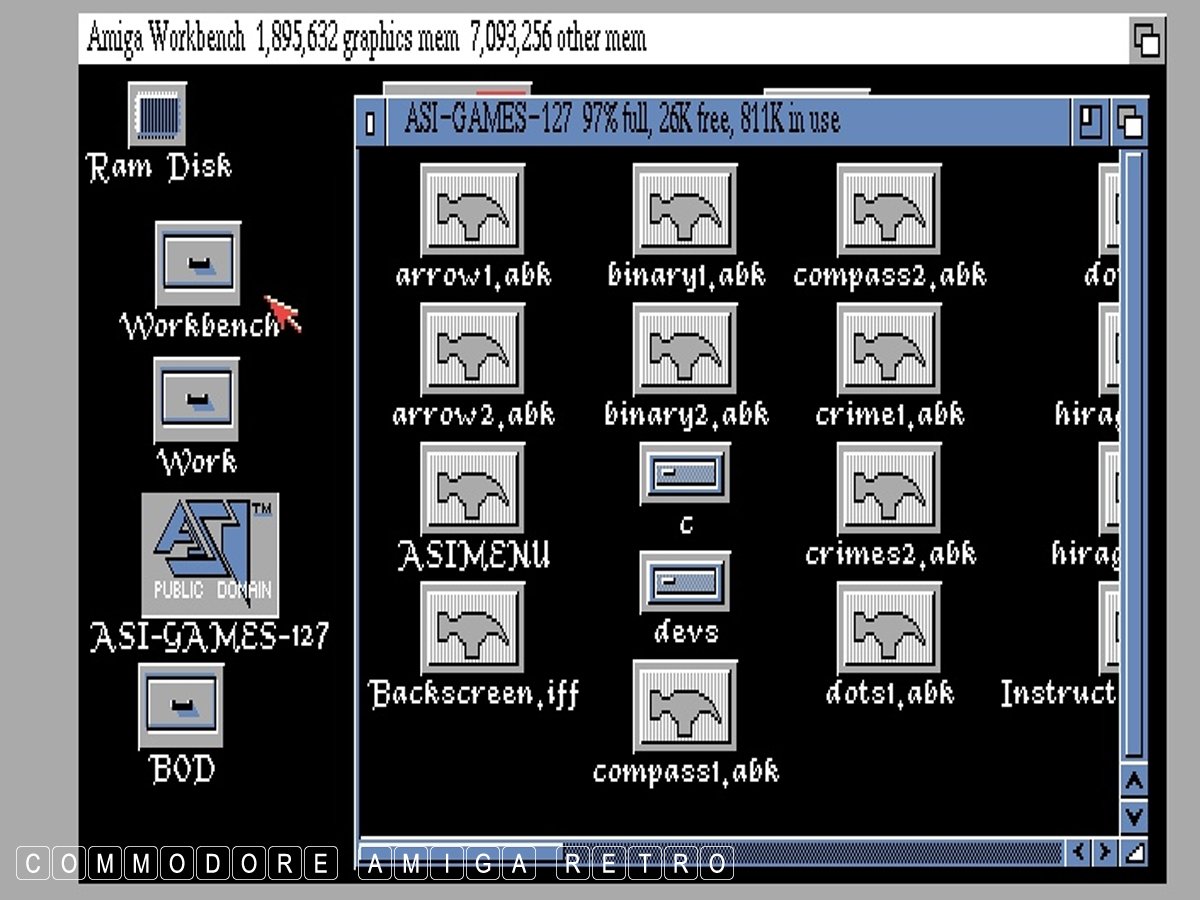Open the Ram Disk icon

coord(157,114)
